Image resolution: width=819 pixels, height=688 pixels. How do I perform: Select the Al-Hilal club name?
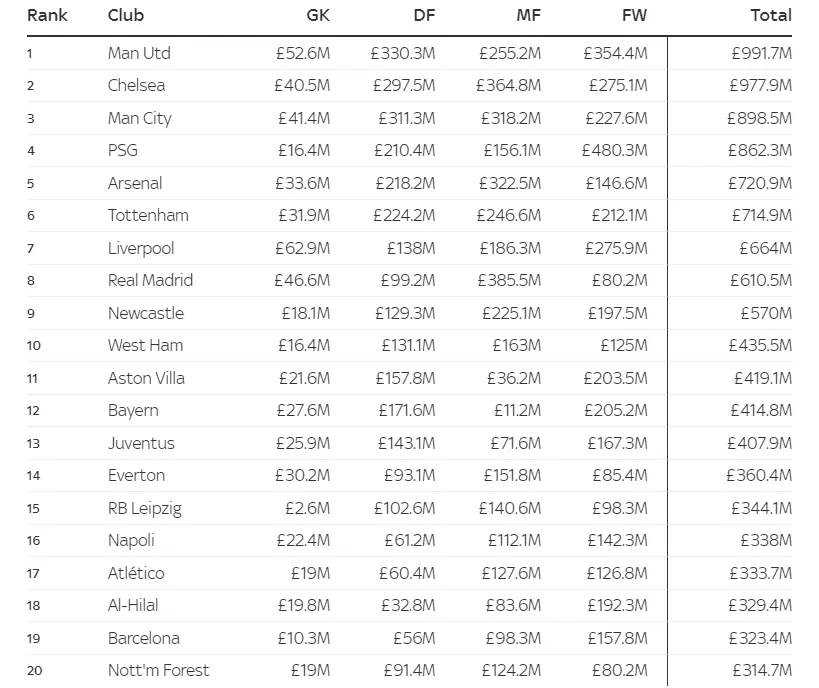[133, 605]
